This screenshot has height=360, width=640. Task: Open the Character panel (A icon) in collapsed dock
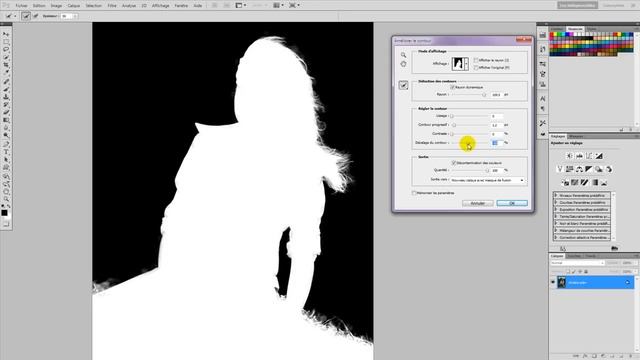pyautogui.click(x=542, y=99)
